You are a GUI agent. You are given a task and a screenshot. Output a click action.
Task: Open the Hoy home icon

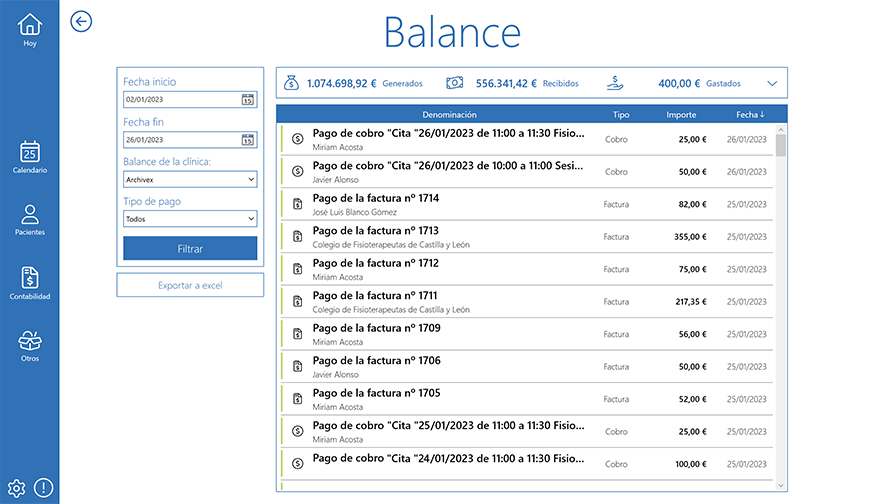(30, 28)
